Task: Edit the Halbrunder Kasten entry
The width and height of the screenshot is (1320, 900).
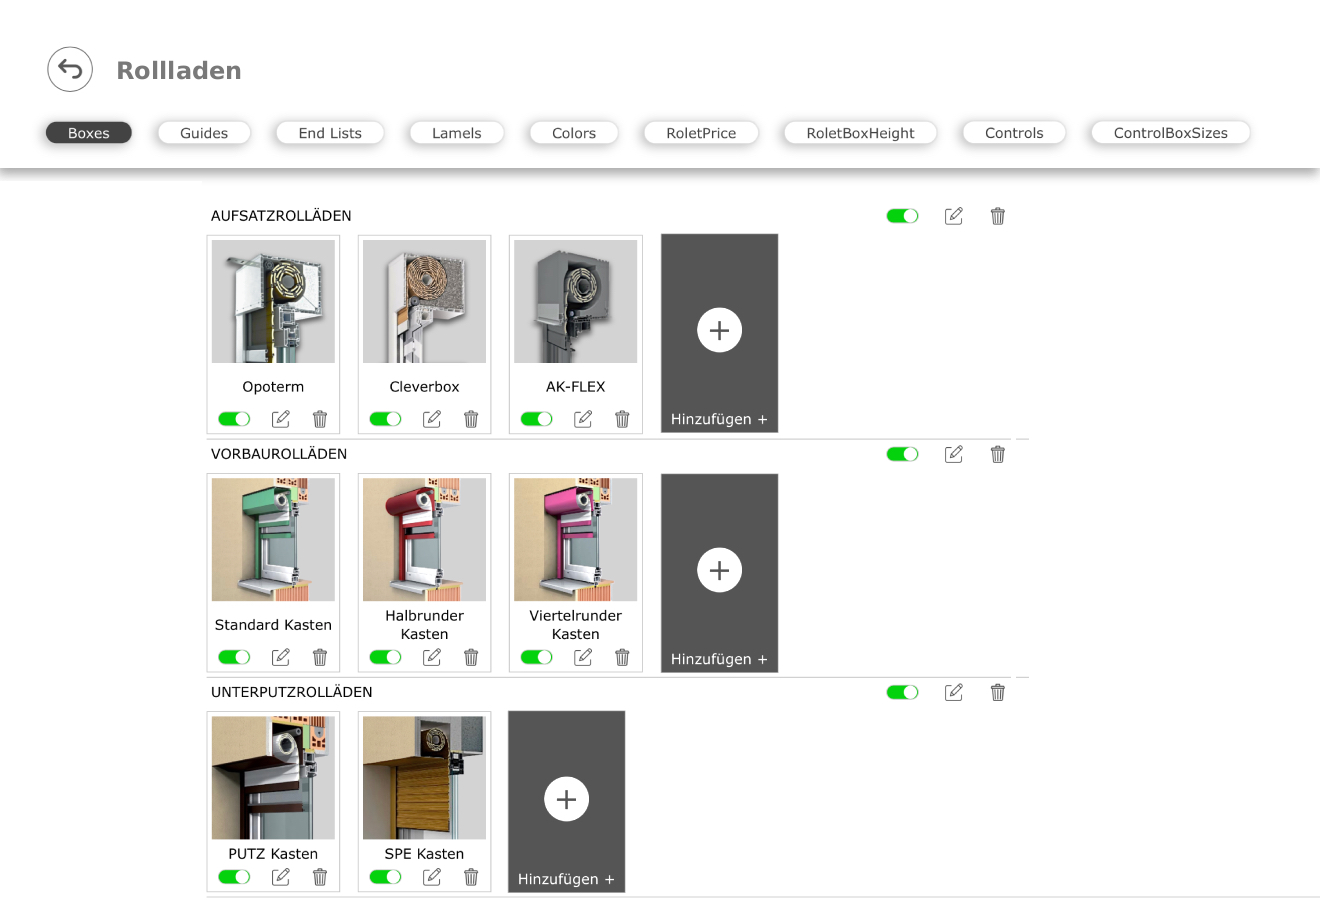Action: 432,657
